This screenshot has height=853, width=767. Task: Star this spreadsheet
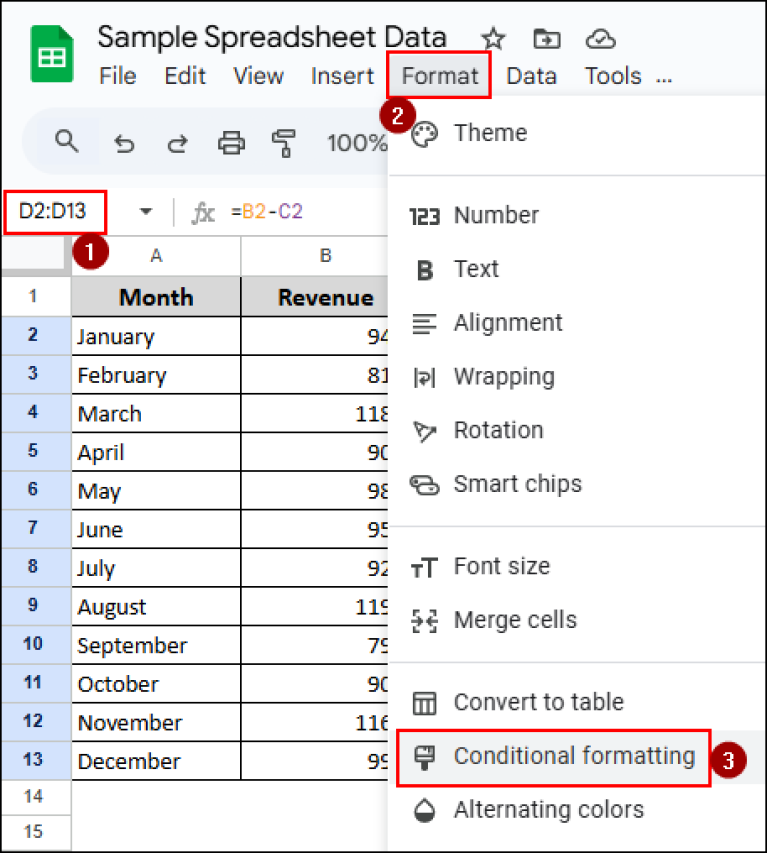pyautogui.click(x=493, y=38)
